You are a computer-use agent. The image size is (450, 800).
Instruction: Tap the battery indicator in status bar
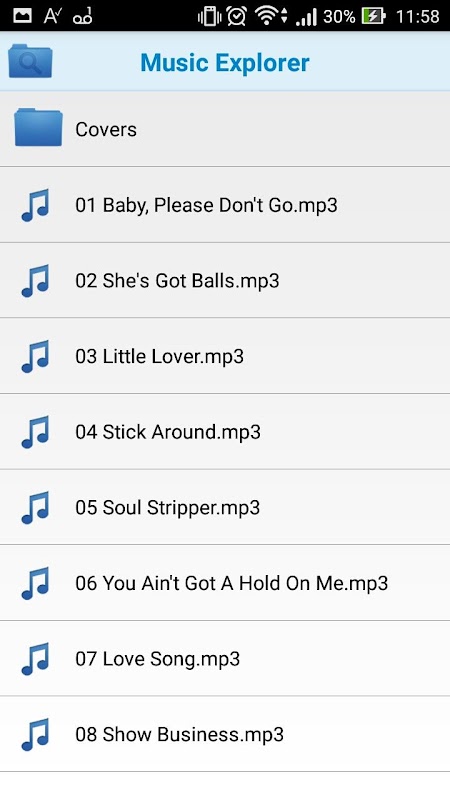pos(373,16)
